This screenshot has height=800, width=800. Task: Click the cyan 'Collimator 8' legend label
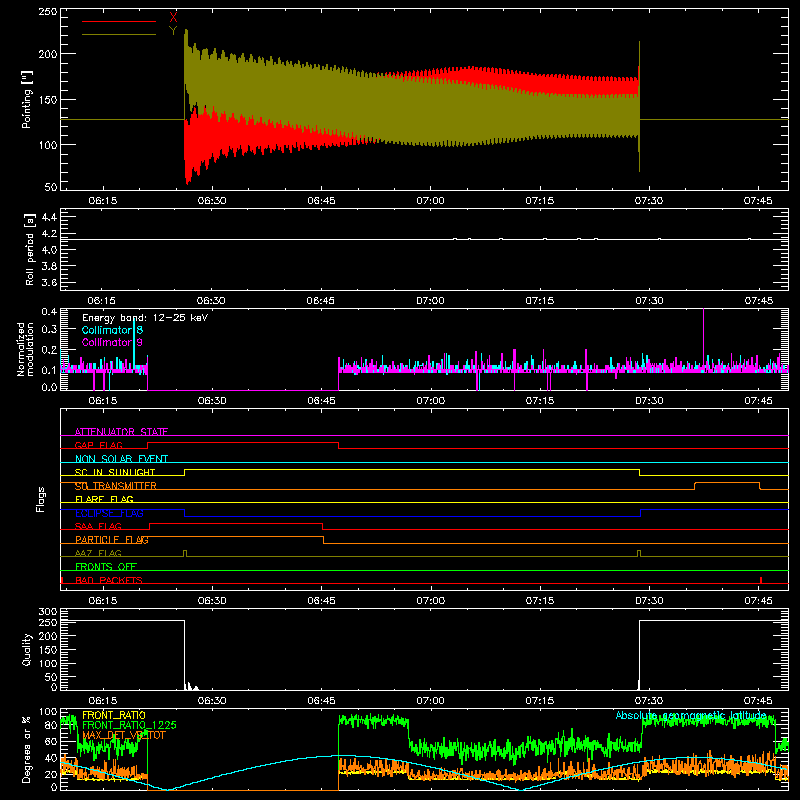click(x=112, y=330)
